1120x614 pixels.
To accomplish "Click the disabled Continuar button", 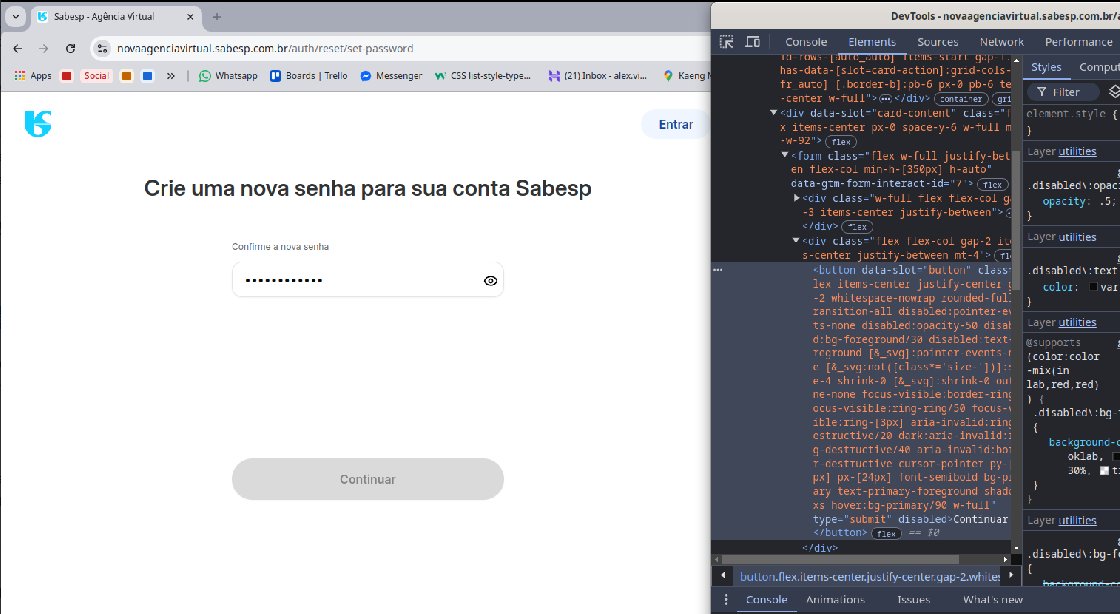I will (x=368, y=479).
